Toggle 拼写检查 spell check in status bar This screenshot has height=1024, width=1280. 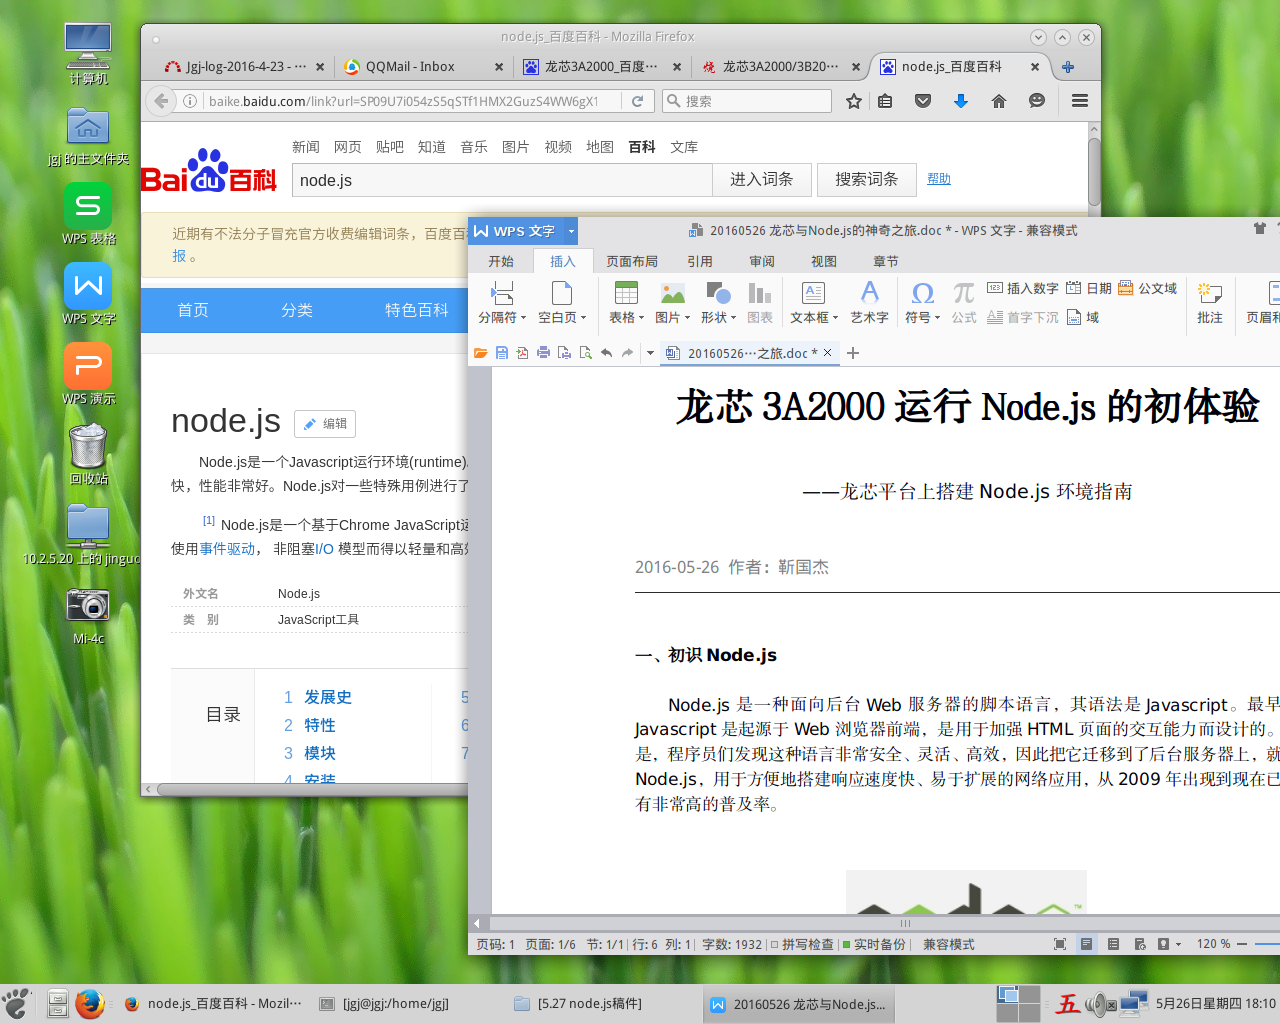[802, 944]
